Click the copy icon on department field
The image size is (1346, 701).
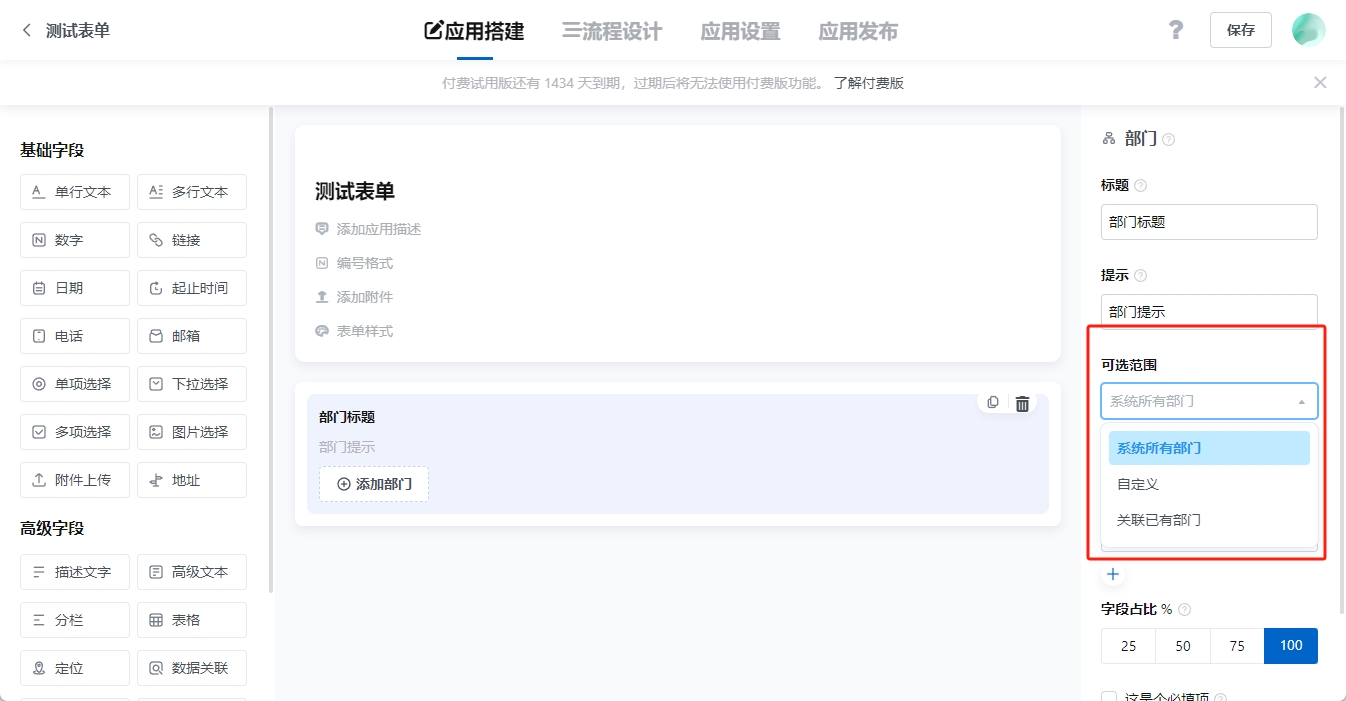(992, 403)
